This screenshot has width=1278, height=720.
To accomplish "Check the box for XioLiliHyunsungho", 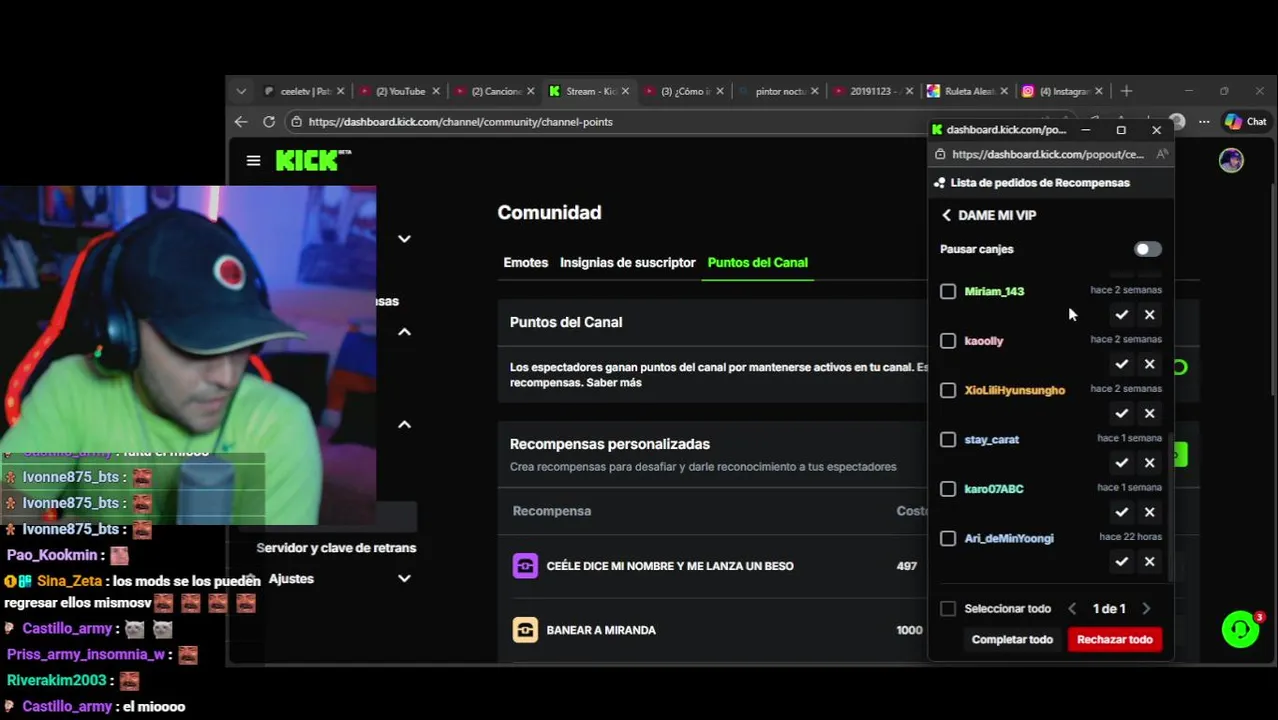I will pyautogui.click(x=948, y=390).
